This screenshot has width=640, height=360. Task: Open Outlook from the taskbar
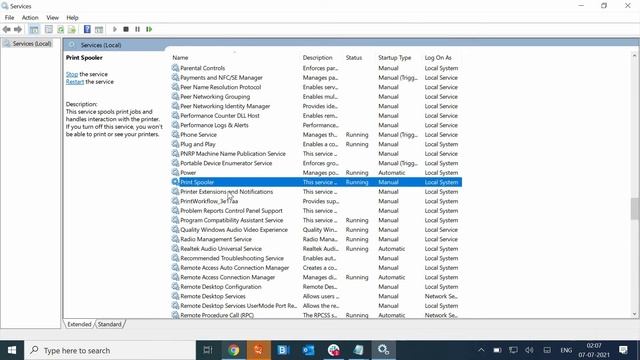point(309,350)
